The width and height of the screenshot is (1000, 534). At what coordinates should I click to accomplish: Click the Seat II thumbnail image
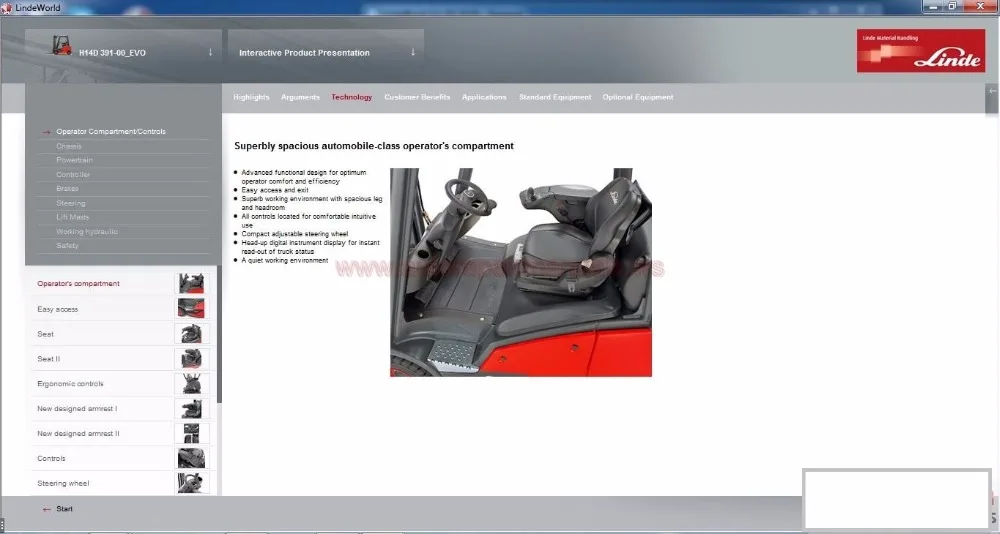(x=191, y=359)
